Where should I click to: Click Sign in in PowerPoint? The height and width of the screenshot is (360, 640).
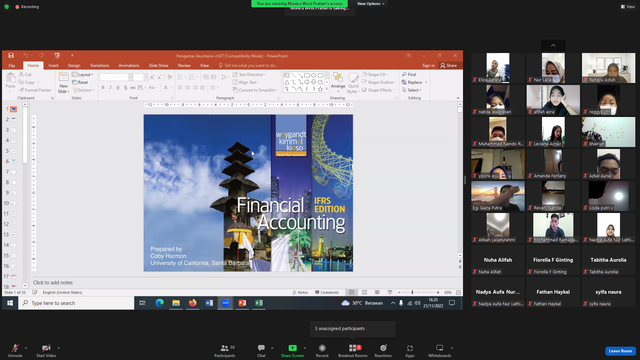tap(428, 65)
